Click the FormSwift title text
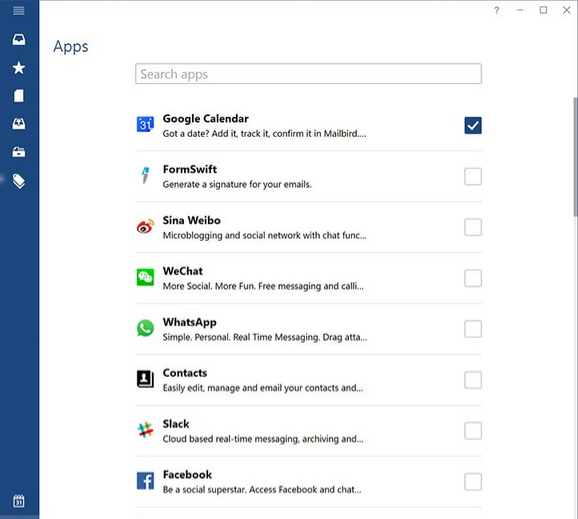 click(190, 169)
